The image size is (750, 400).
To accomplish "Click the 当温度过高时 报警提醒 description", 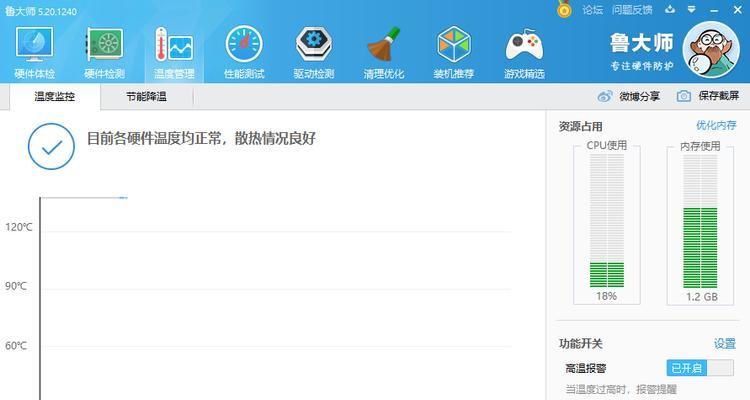I will (621, 389).
